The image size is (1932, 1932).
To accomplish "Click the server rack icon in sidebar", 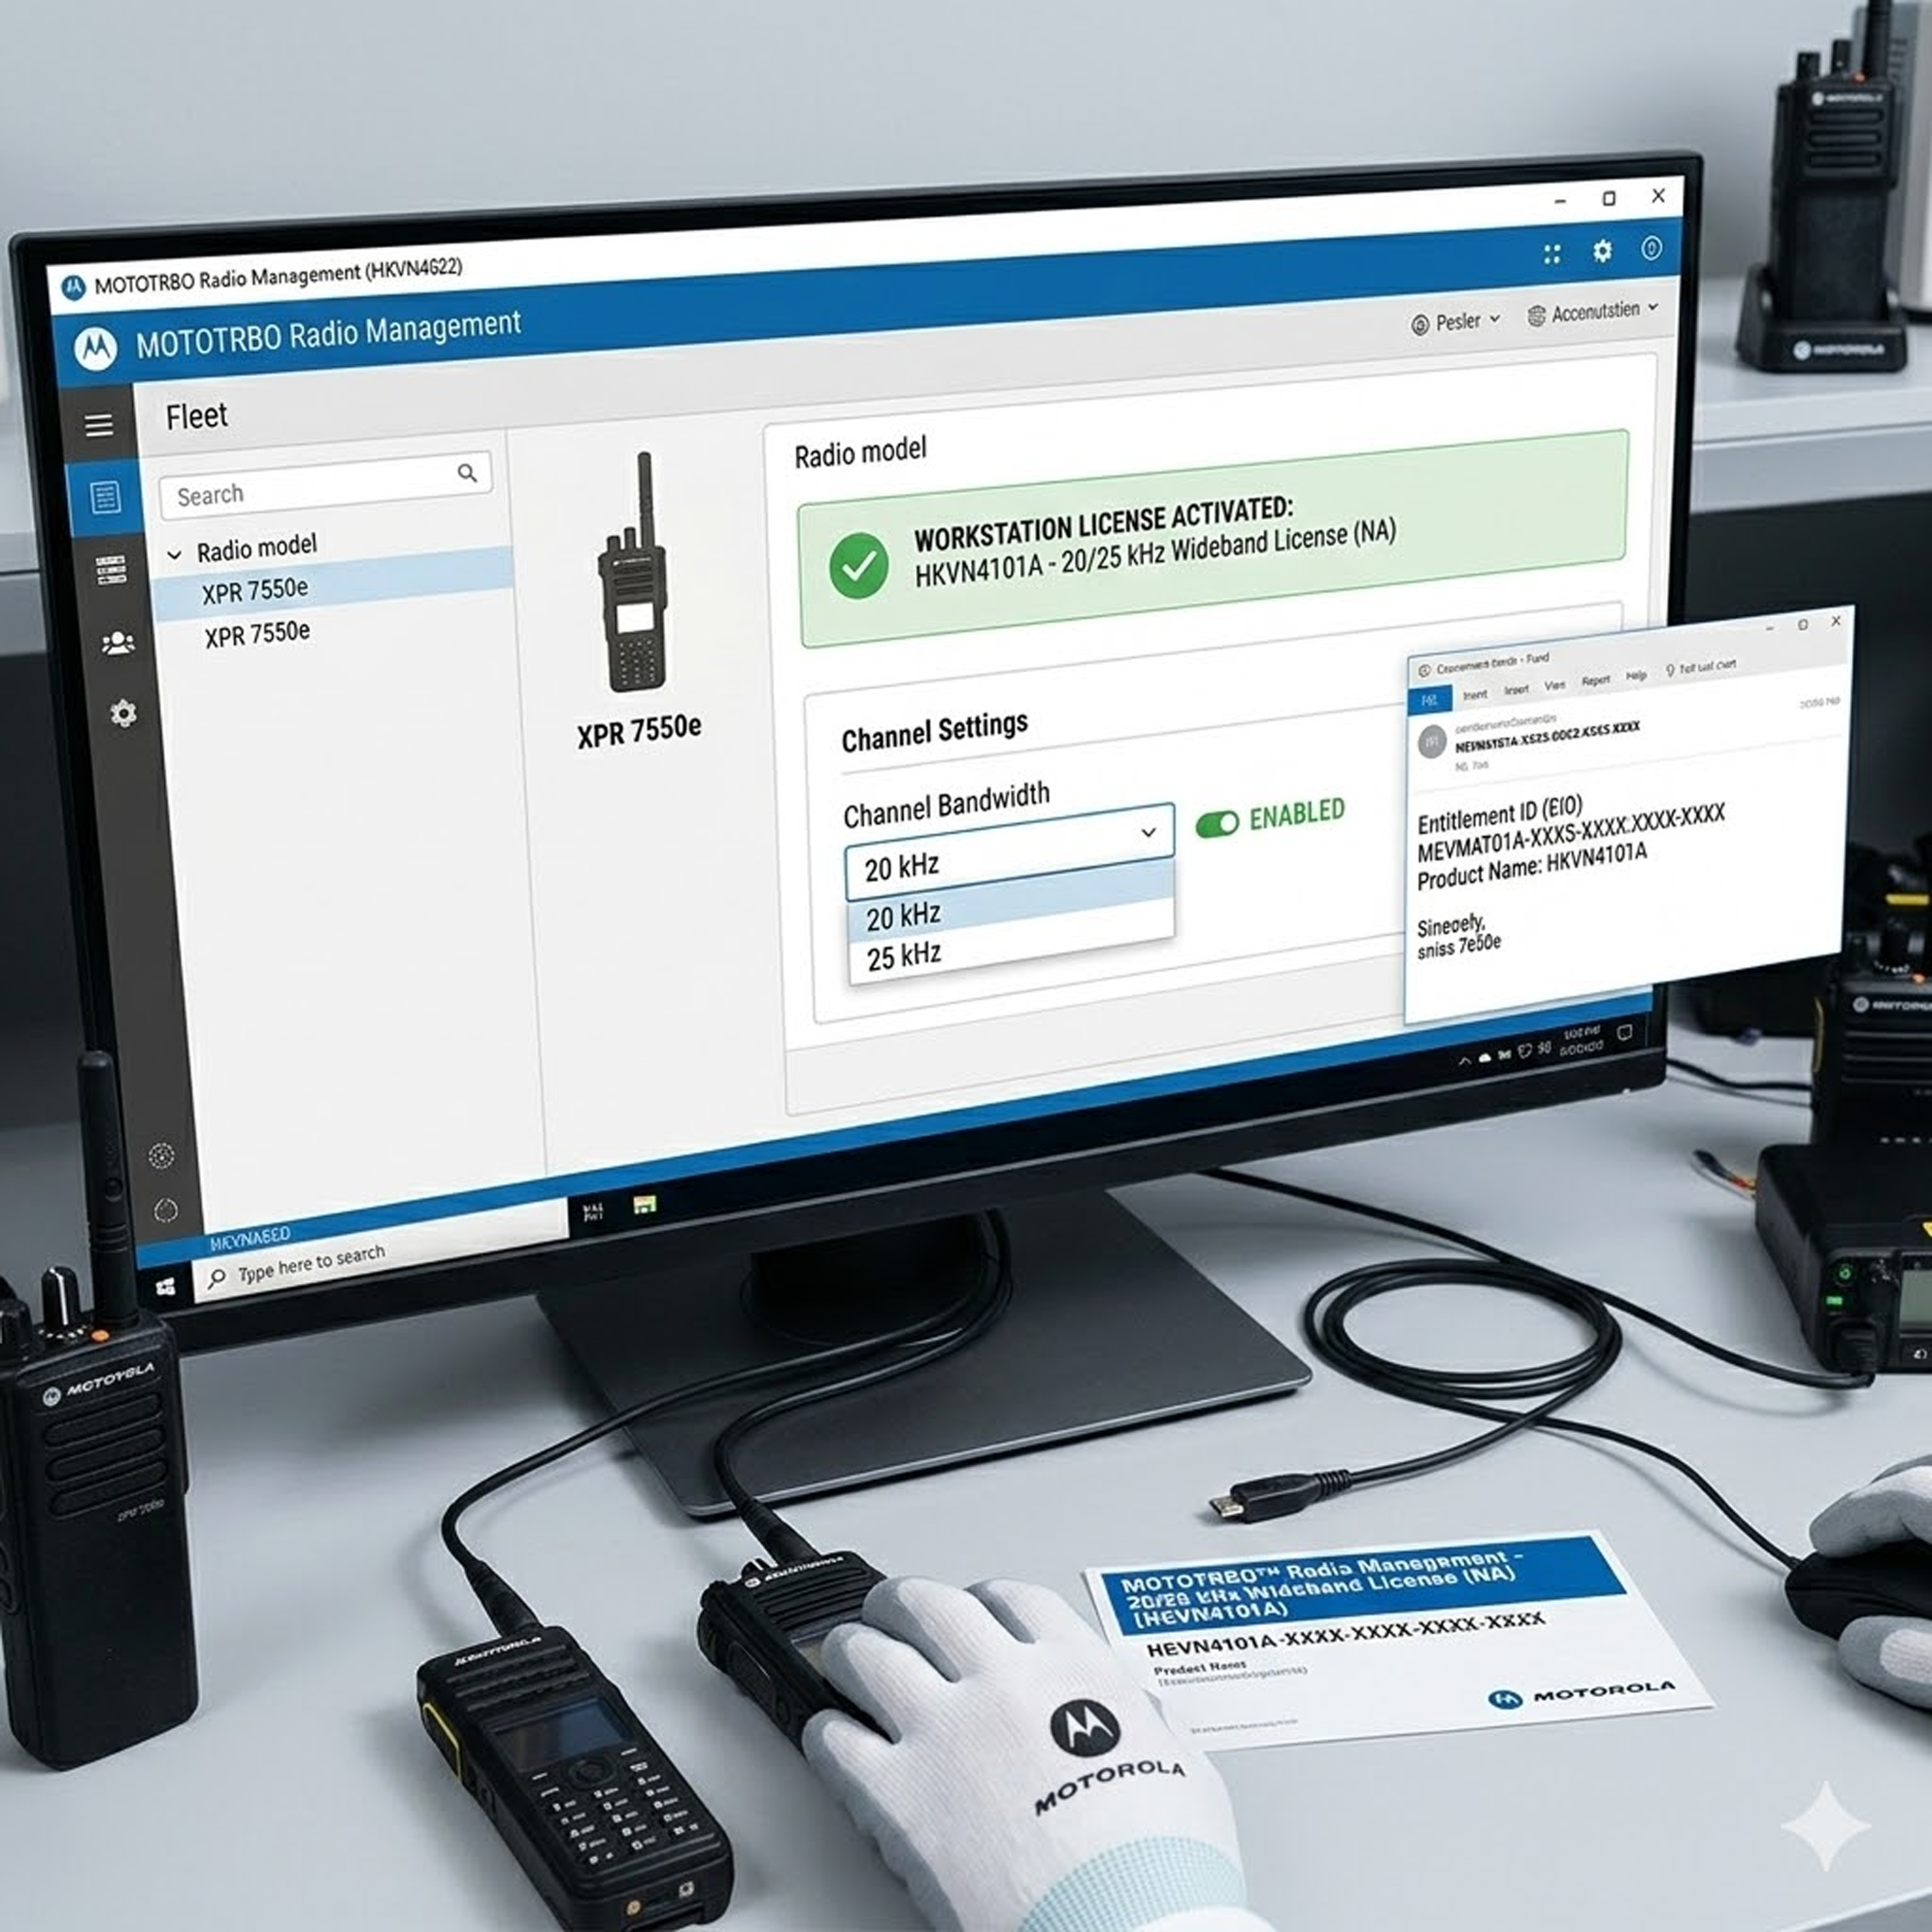I will [x=110, y=570].
